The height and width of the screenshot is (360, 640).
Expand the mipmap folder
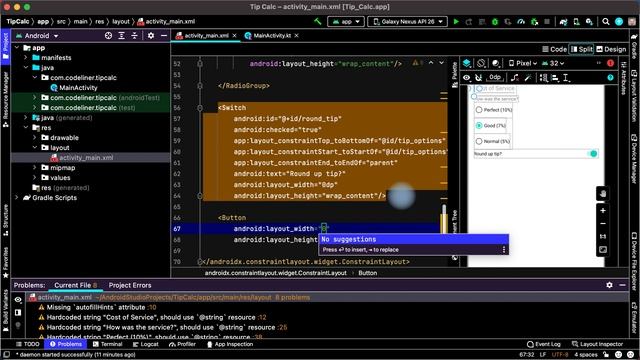35,168
